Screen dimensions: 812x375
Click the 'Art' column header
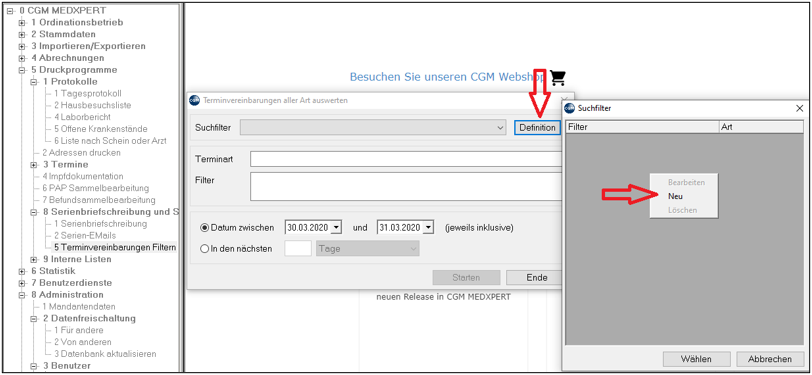[761, 126]
